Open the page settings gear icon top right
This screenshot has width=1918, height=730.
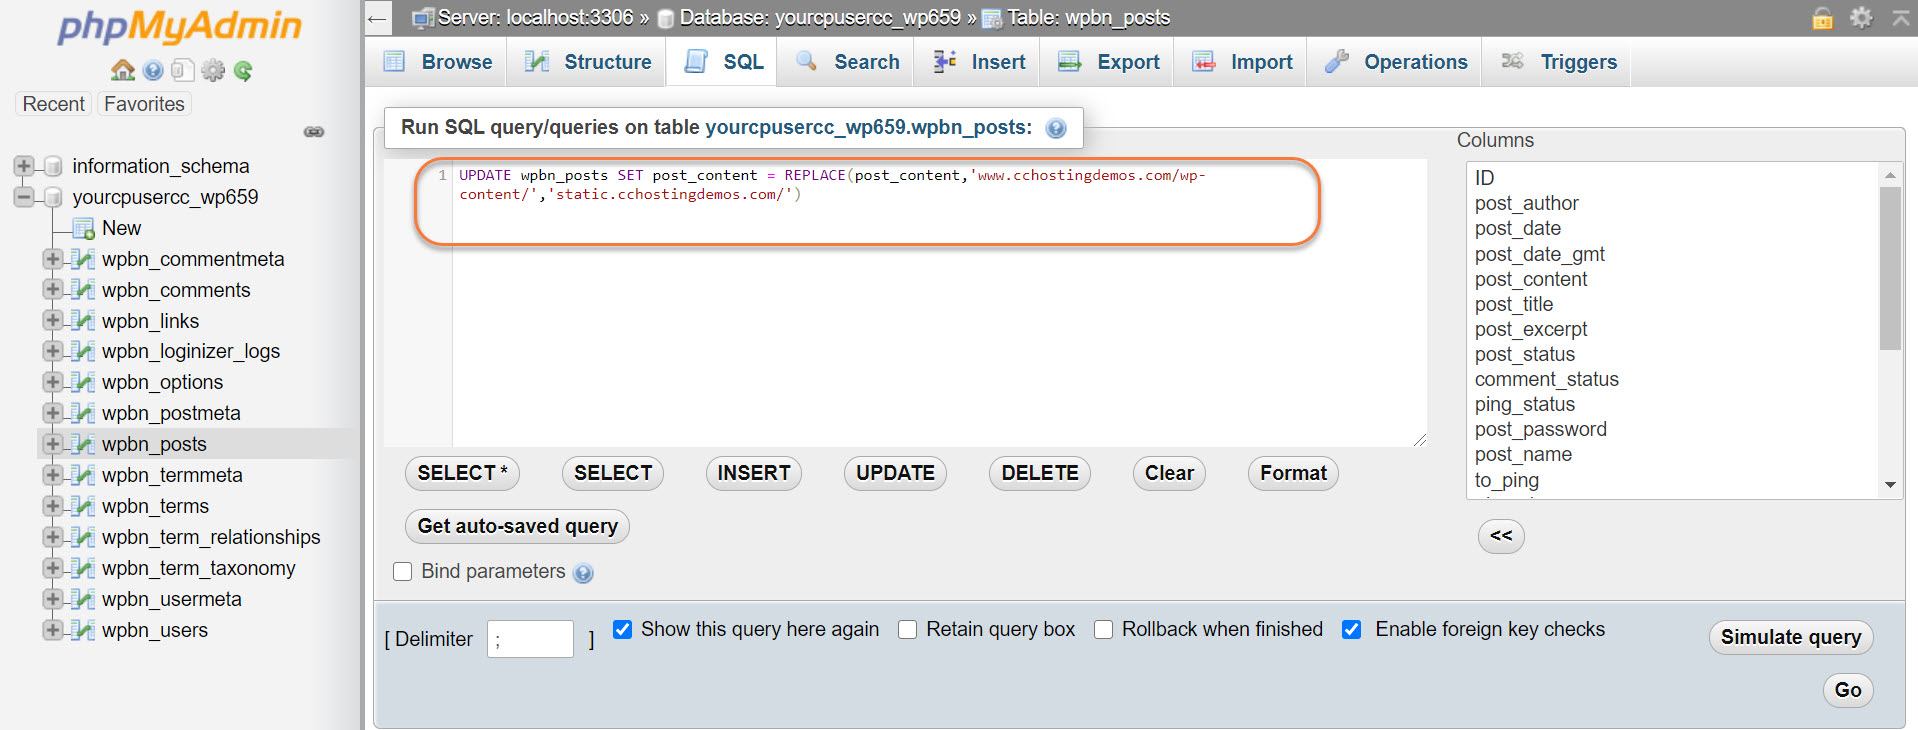pyautogui.click(x=1861, y=18)
